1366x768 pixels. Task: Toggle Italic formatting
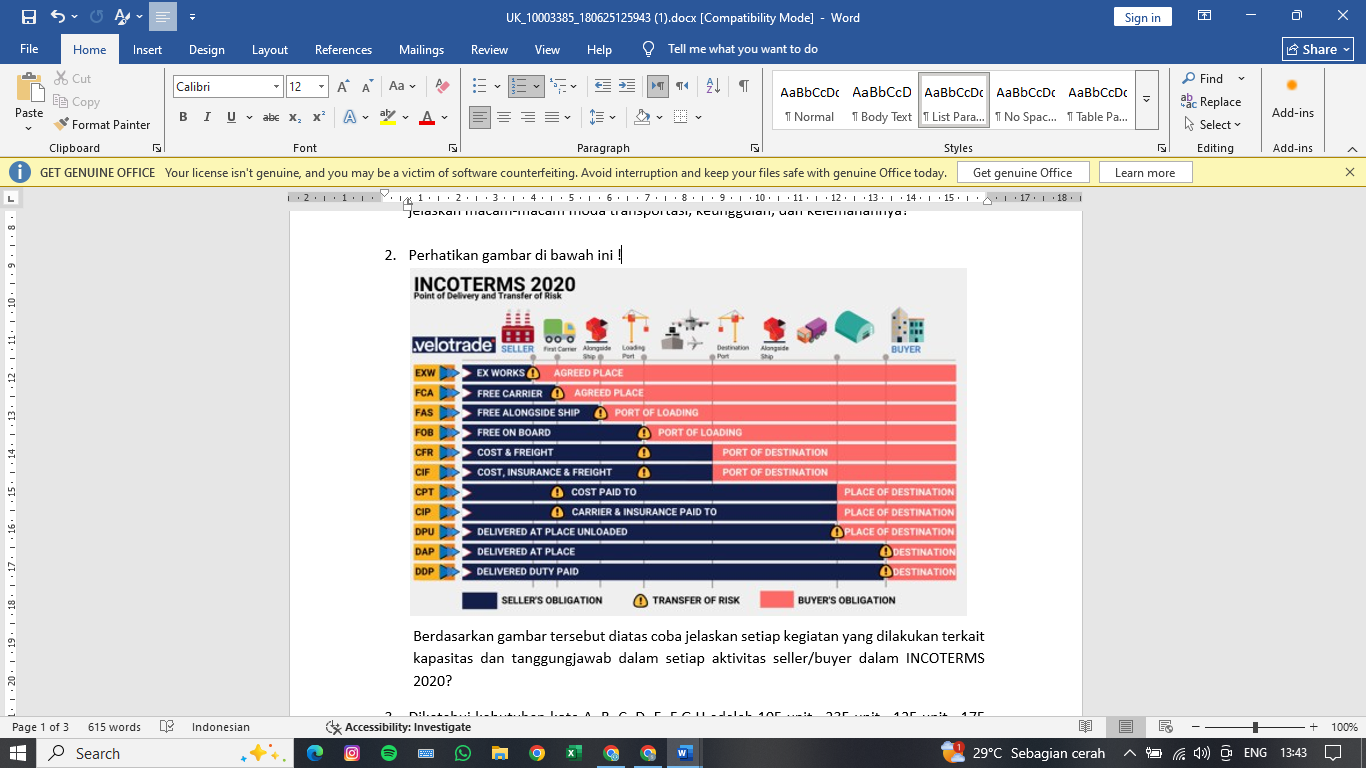click(x=207, y=117)
